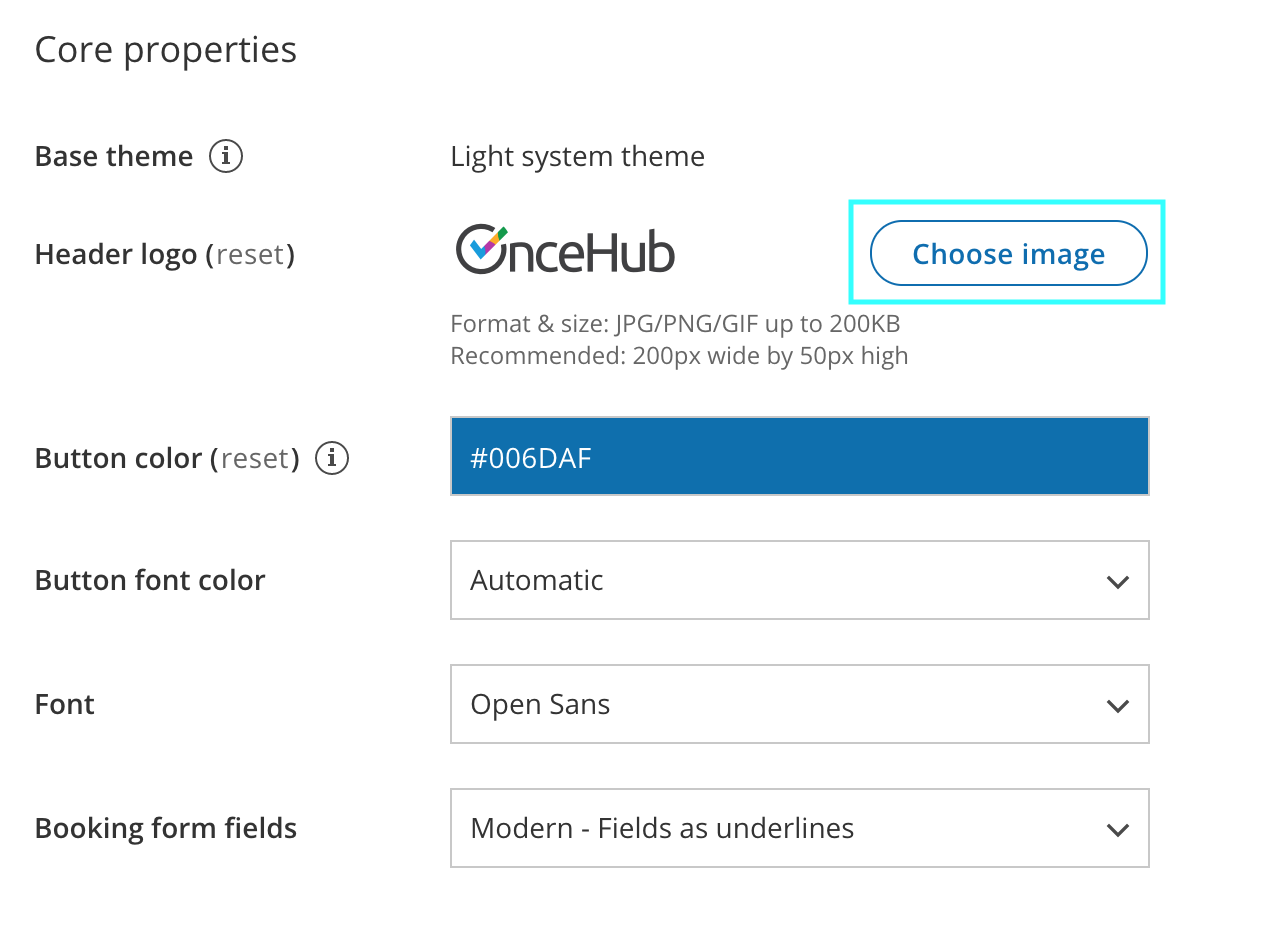
Task: Open the Booking form fields dropdown
Action: point(799,828)
